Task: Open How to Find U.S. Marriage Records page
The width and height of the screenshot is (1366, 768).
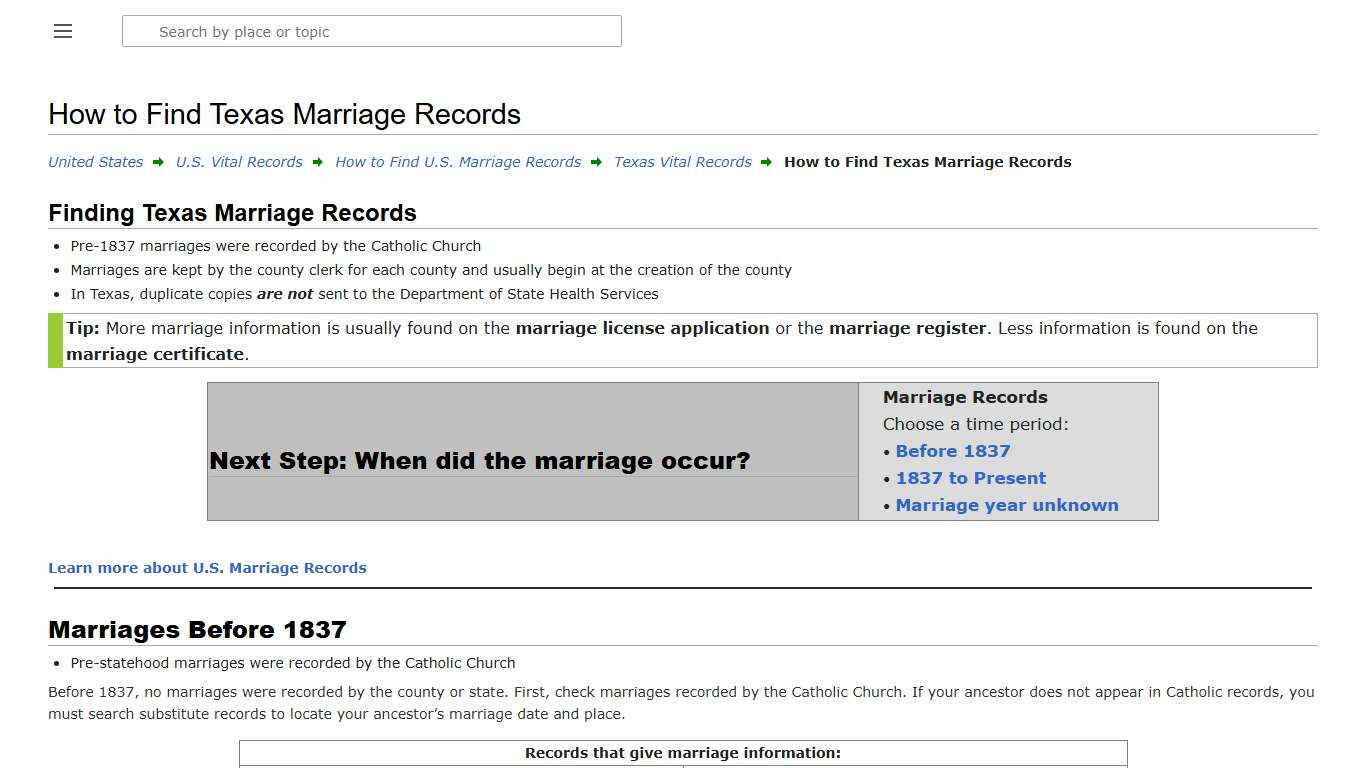Action: coord(458,161)
